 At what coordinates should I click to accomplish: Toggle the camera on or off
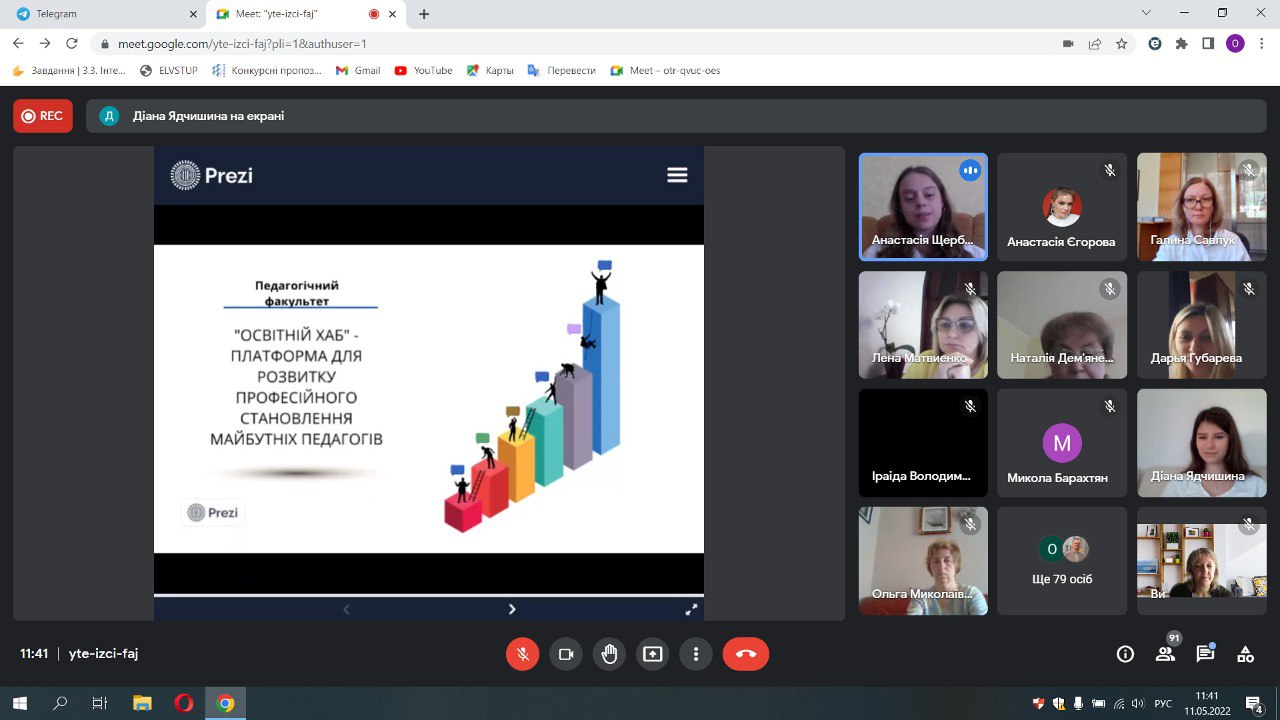[x=565, y=654]
